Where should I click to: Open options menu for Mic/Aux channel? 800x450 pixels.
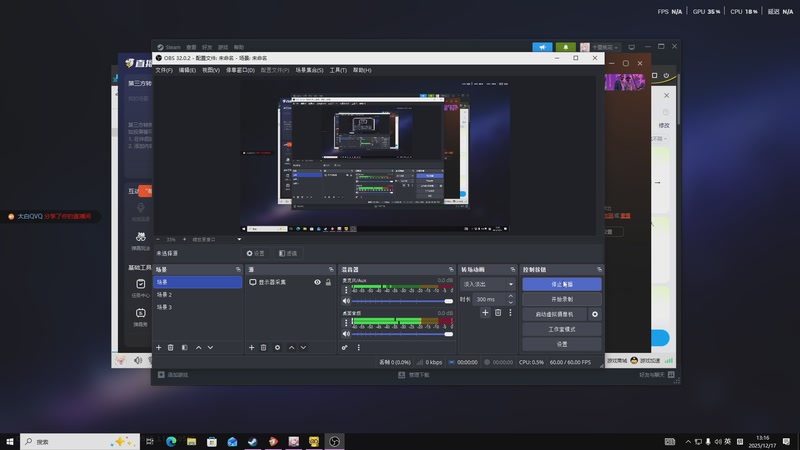[x=346, y=290]
